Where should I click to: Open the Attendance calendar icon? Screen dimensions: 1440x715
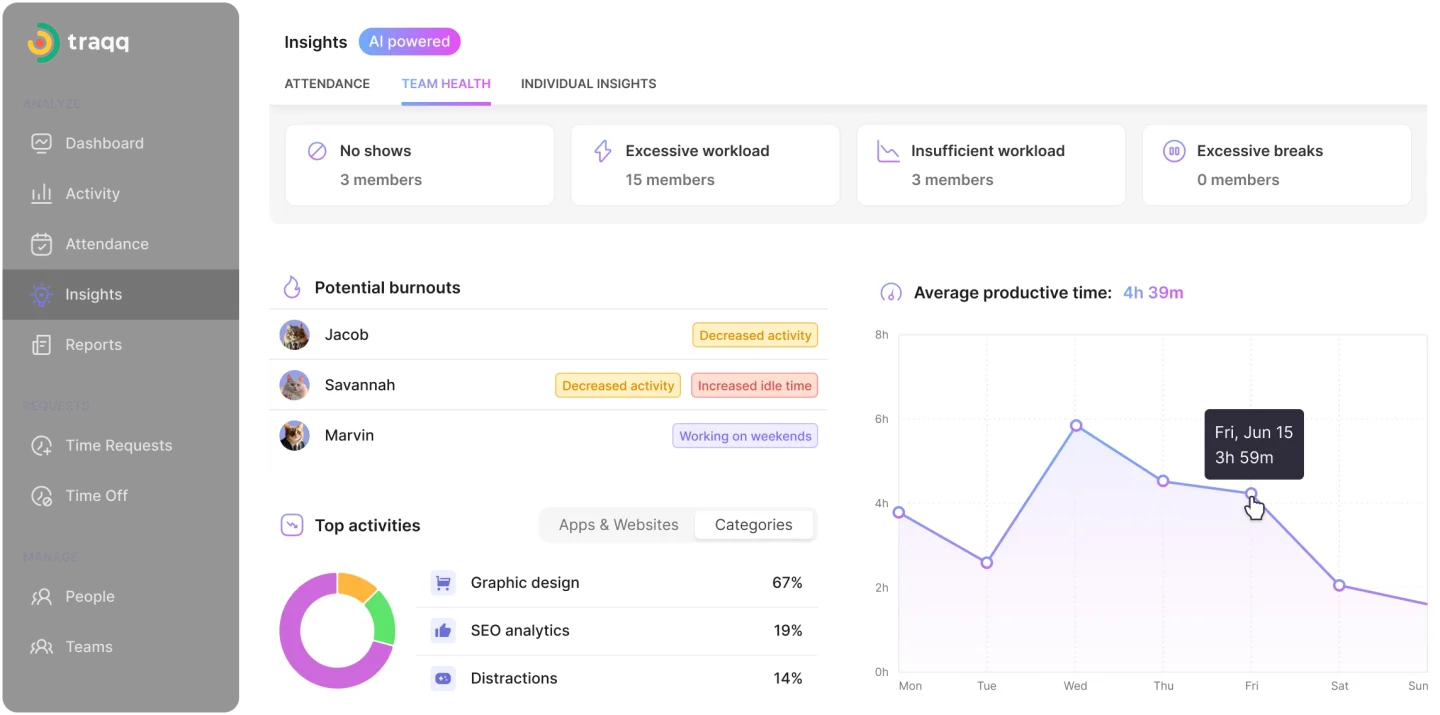41,244
